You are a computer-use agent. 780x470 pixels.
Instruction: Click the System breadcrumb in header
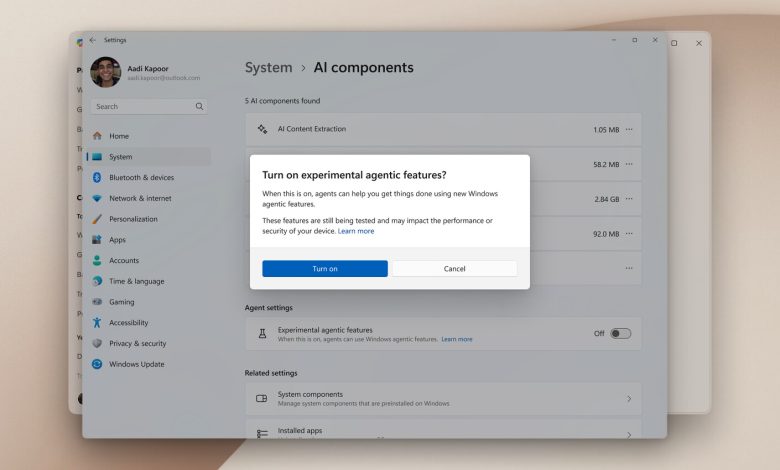pos(268,68)
